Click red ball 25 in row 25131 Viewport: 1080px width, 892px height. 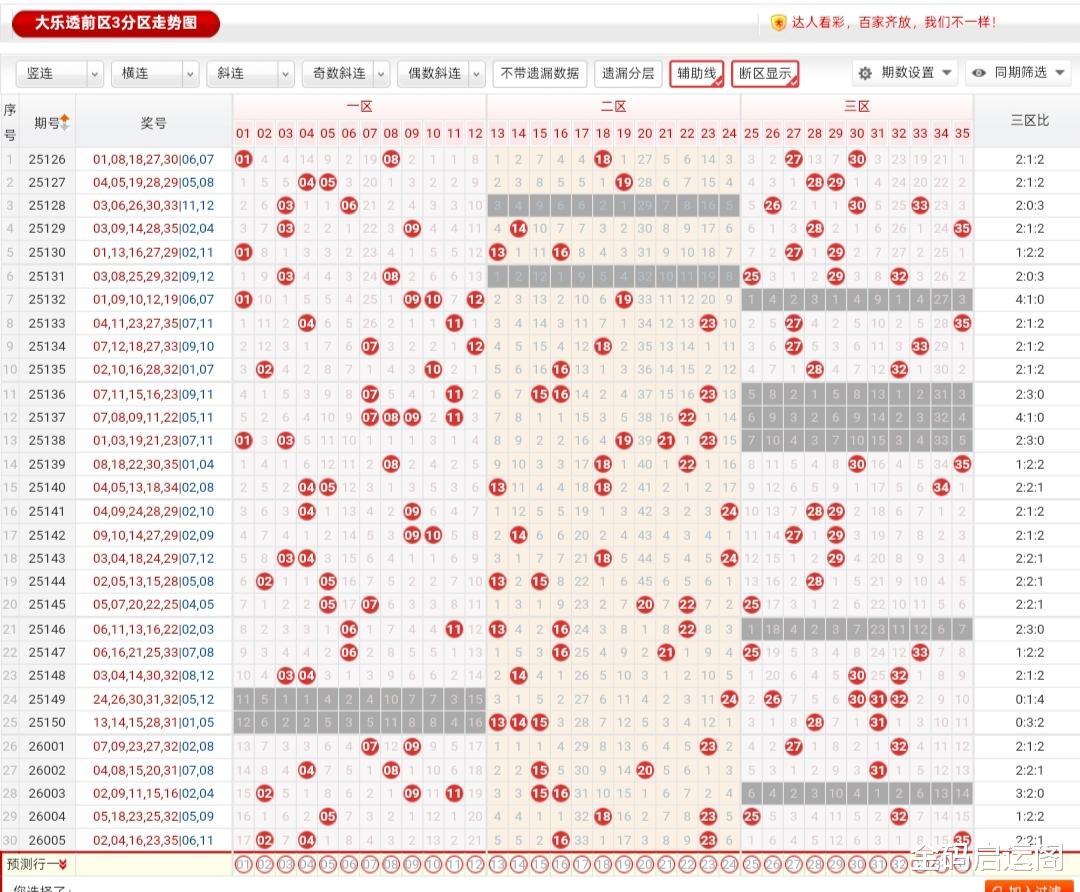(x=751, y=276)
